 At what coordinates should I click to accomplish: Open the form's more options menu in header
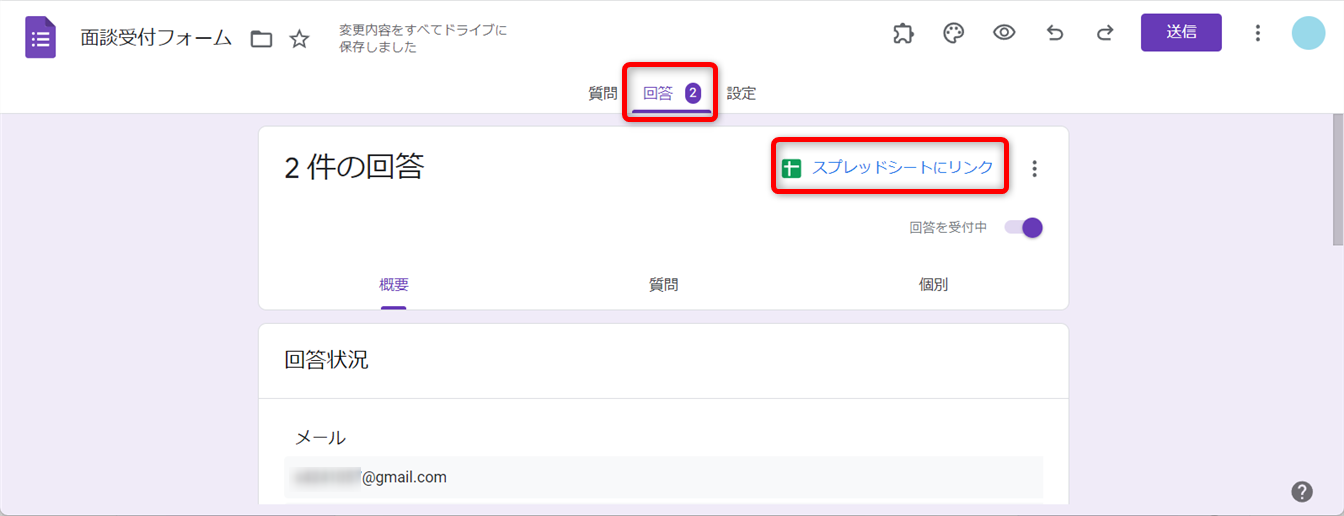(x=1258, y=33)
